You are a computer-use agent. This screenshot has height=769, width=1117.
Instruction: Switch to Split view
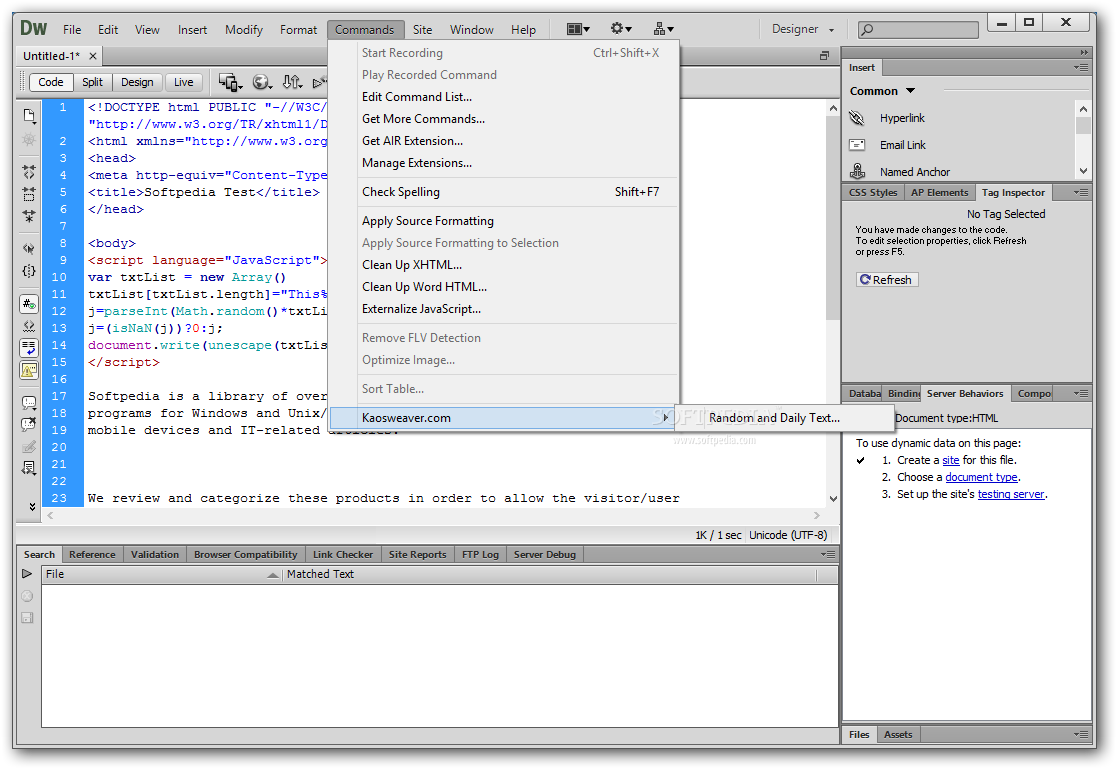coord(92,82)
